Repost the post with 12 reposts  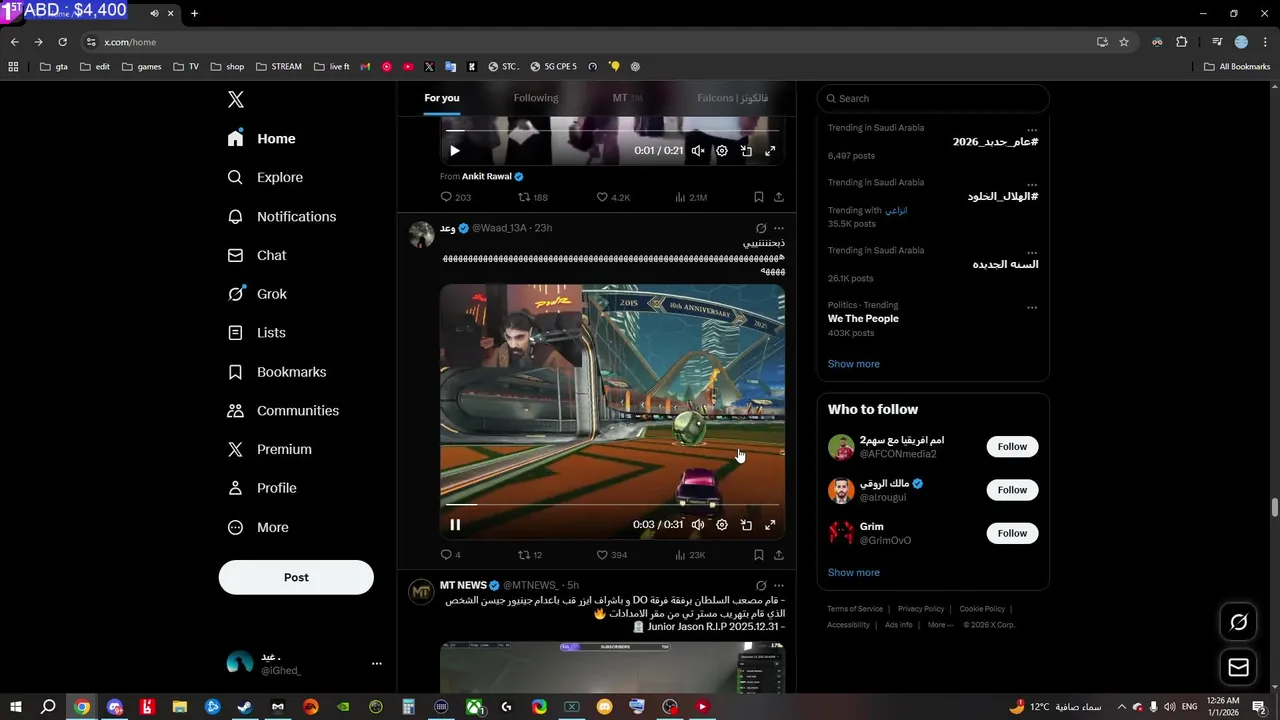click(530, 555)
